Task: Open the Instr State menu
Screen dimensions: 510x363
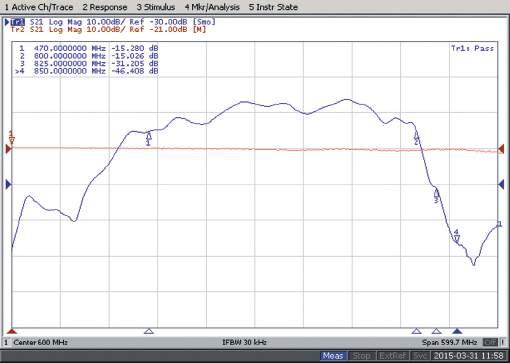Action: pos(273,7)
